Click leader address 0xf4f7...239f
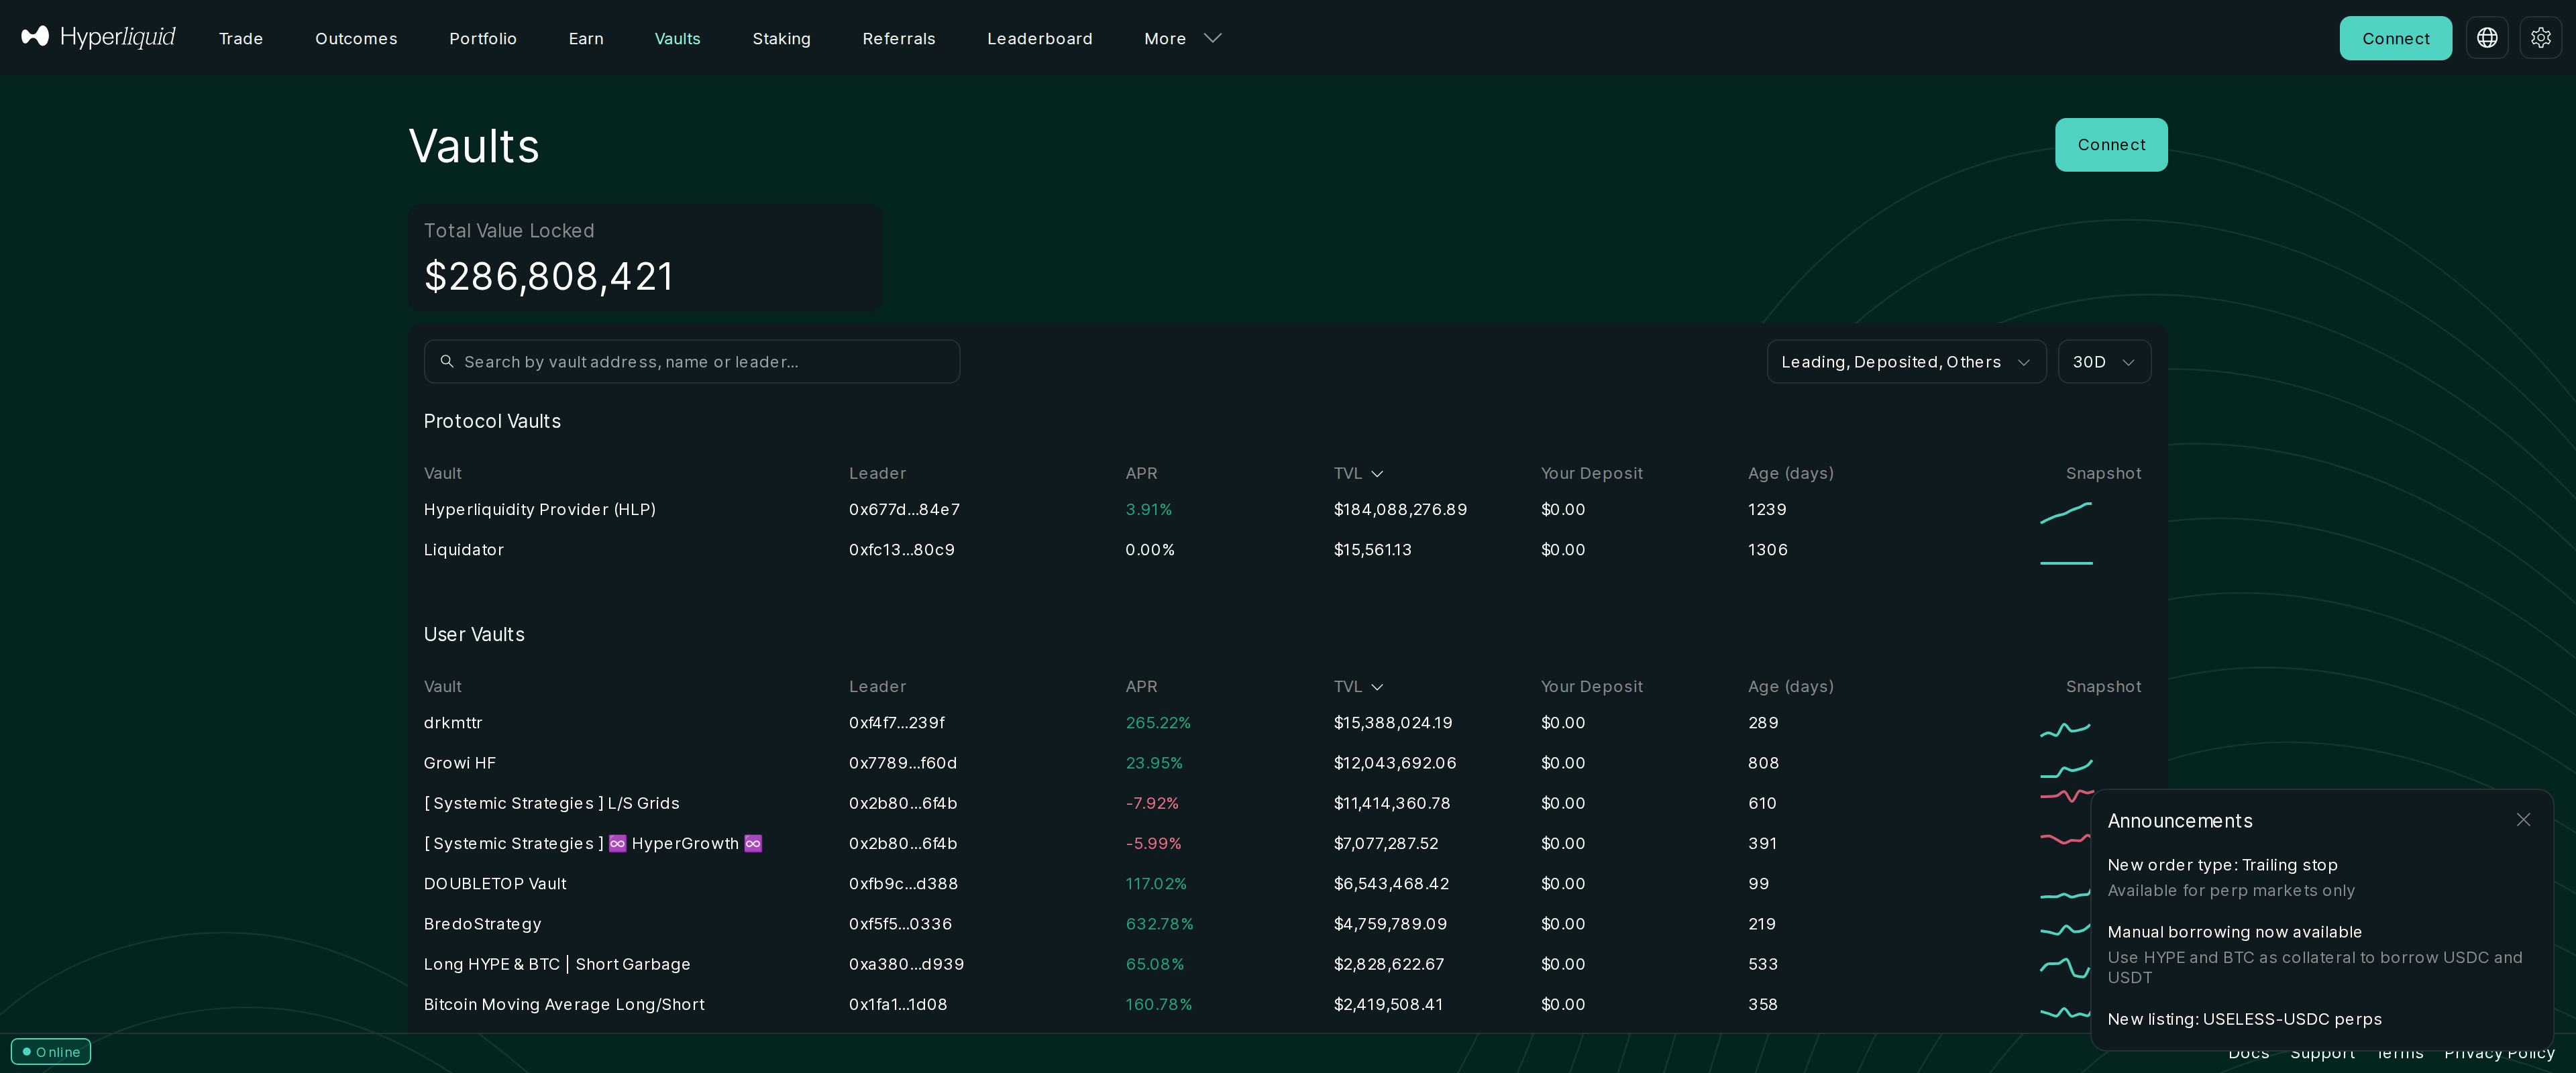This screenshot has height=1073, width=2576. 897,722
